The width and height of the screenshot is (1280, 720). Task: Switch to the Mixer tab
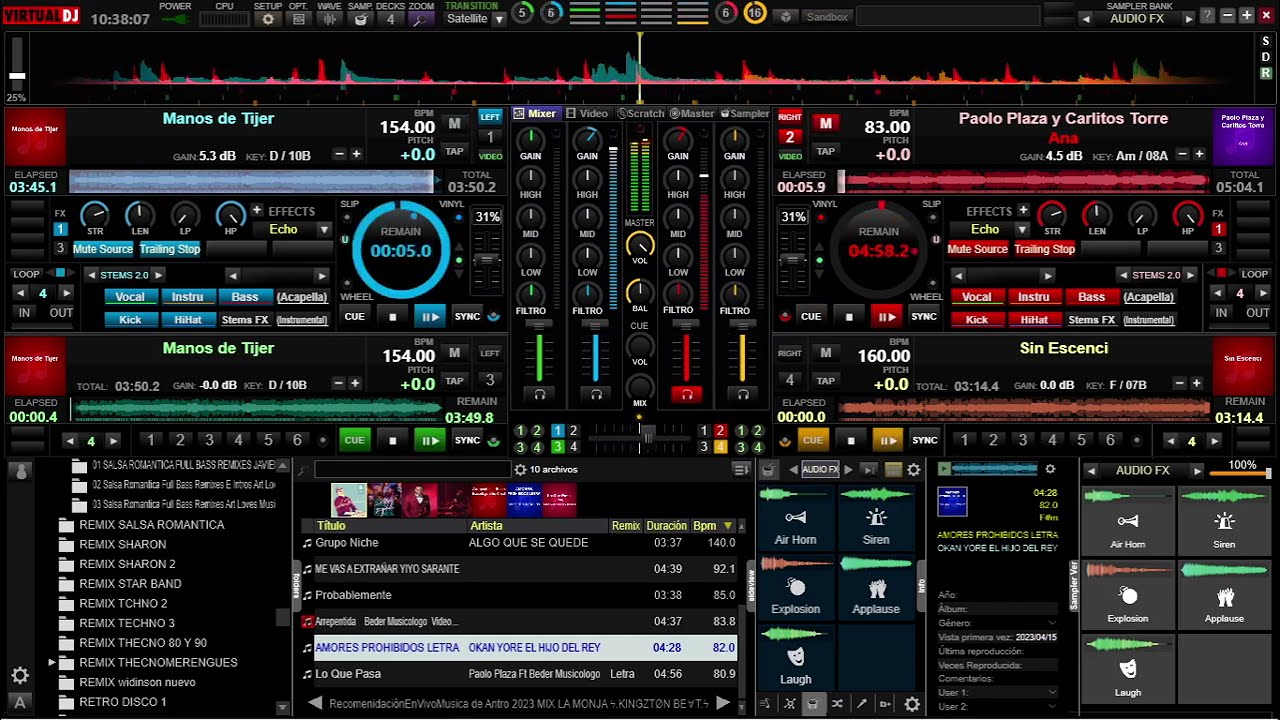(x=534, y=114)
